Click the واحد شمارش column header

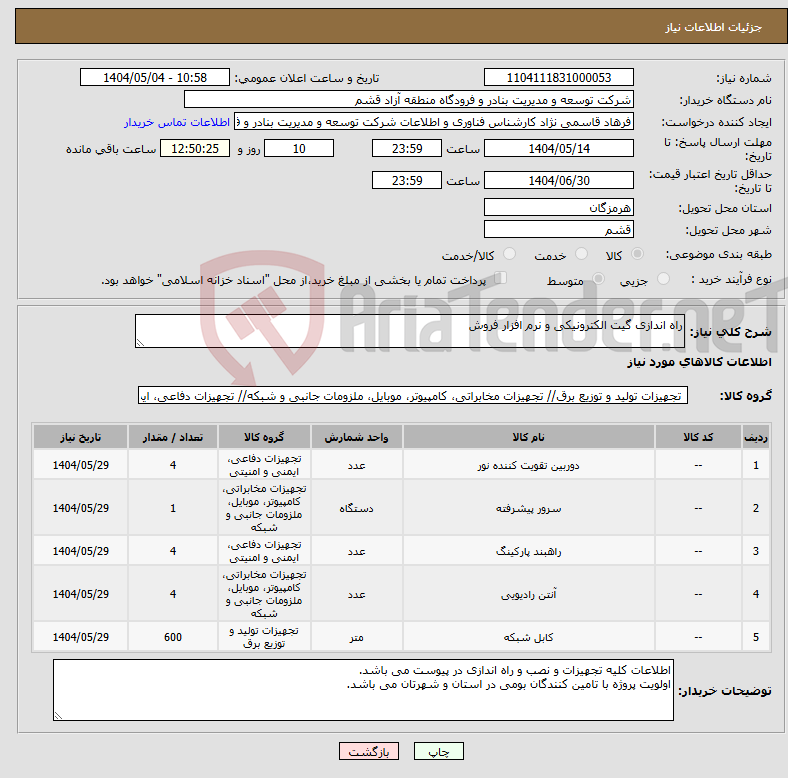point(356,437)
